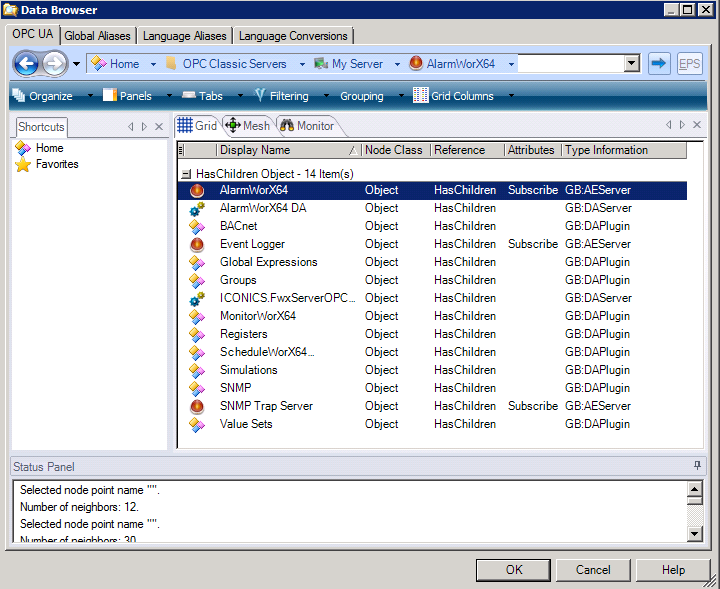Click the OK button

pyautogui.click(x=513, y=570)
